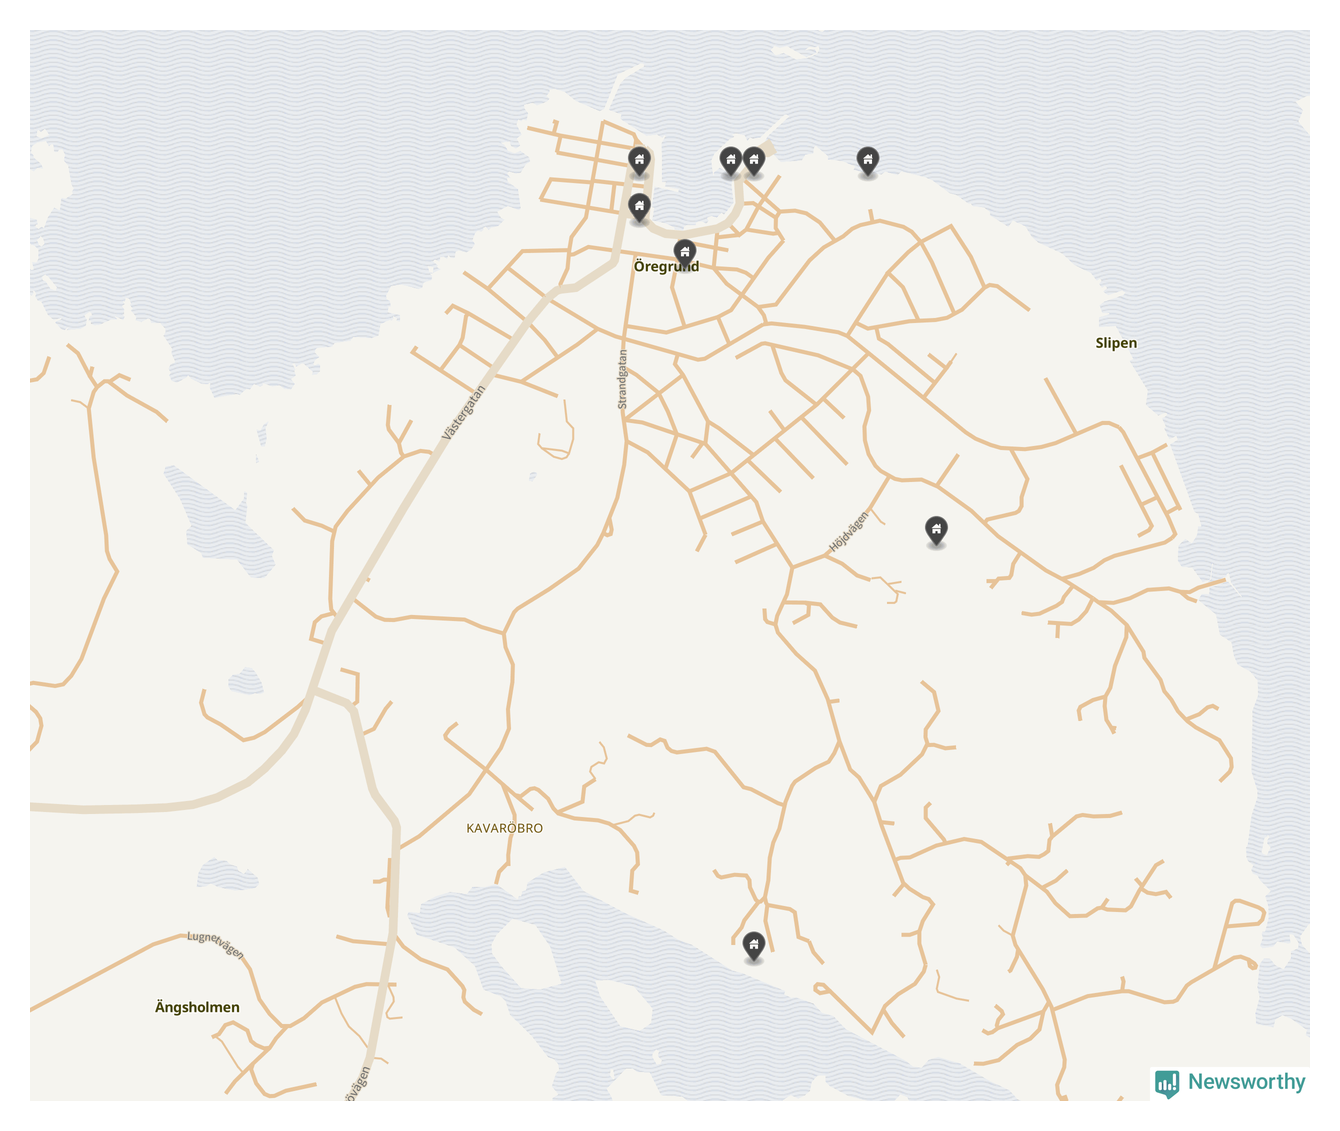Click the Västergatan road label
Screen dimensions: 1340x1131
pyautogui.click(x=463, y=413)
